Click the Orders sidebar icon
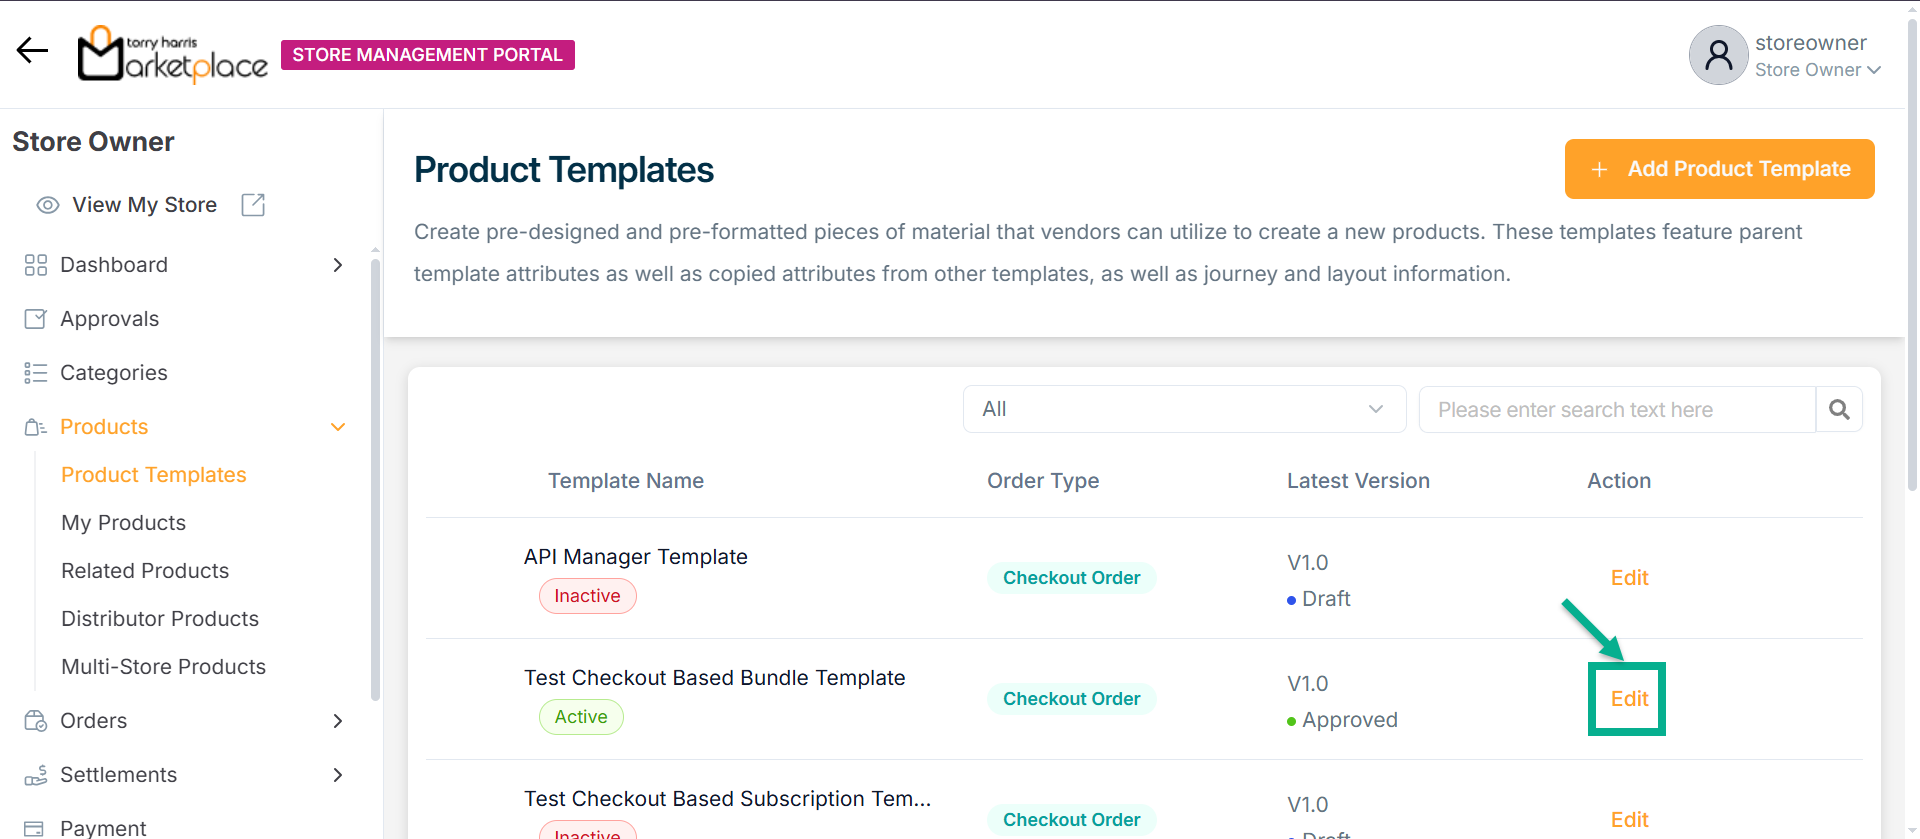 [36, 721]
